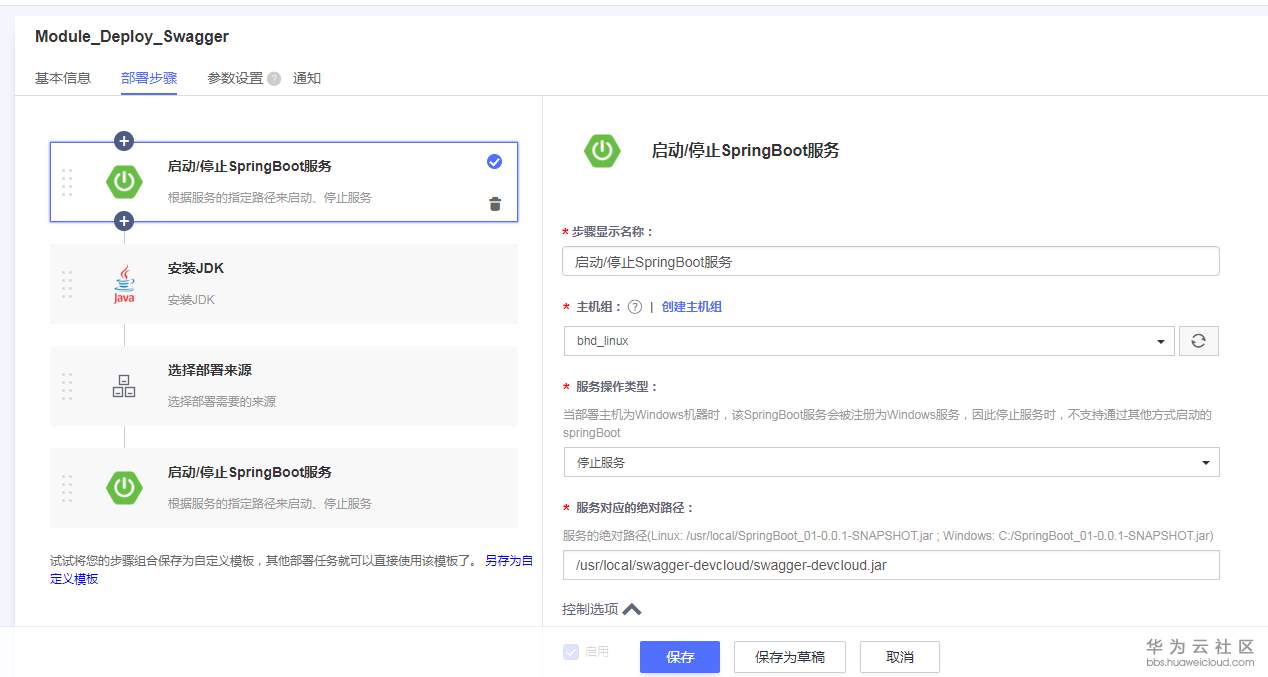Select the 安装JDK Java step icon
The width and height of the screenshot is (1268, 677).
[x=123, y=284]
